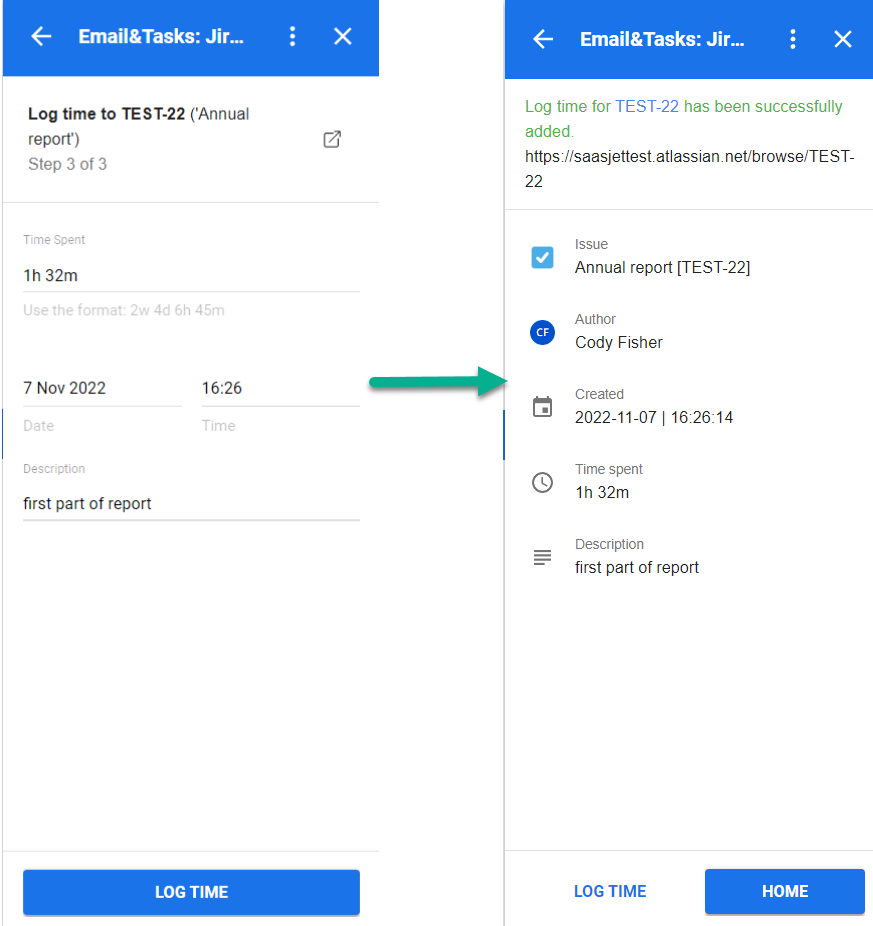This screenshot has height=926, width=873.
Task: Open the overflow menu on the left panel
Action: [292, 36]
